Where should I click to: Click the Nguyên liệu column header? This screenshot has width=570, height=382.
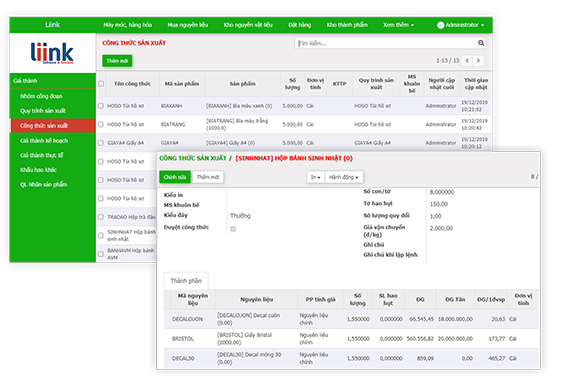pos(256,299)
